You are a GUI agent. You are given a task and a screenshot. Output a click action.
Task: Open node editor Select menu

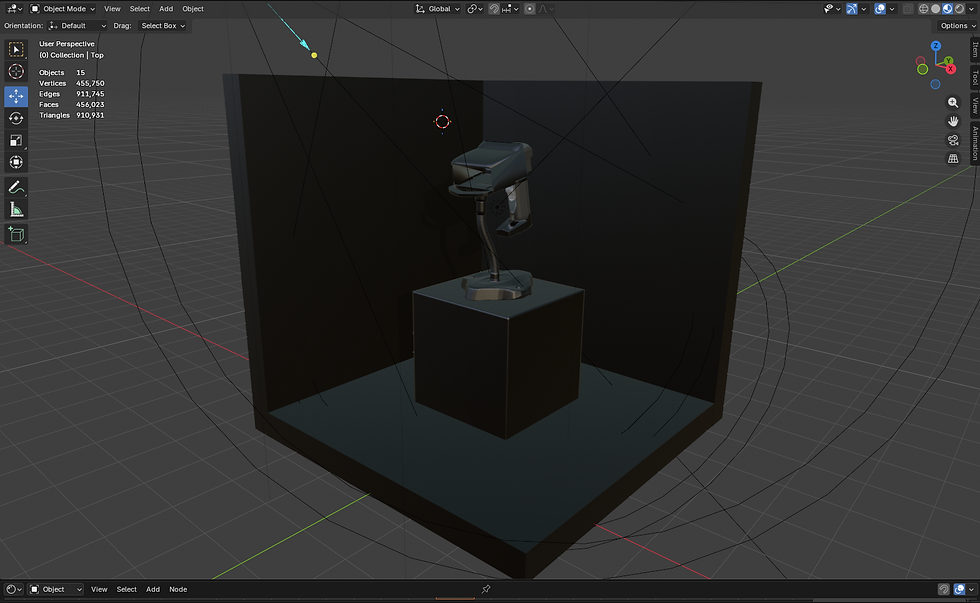coord(126,589)
